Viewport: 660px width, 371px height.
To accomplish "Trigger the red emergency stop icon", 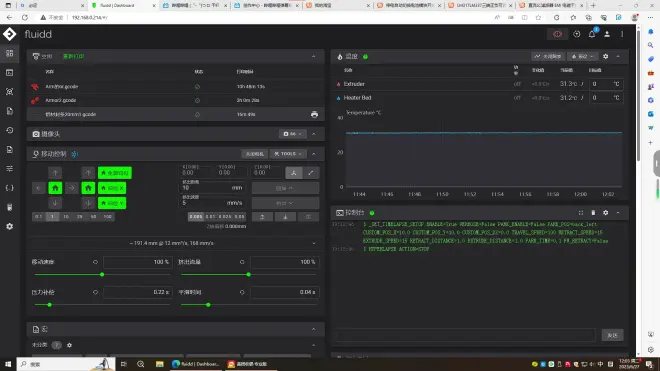I will click(557, 34).
